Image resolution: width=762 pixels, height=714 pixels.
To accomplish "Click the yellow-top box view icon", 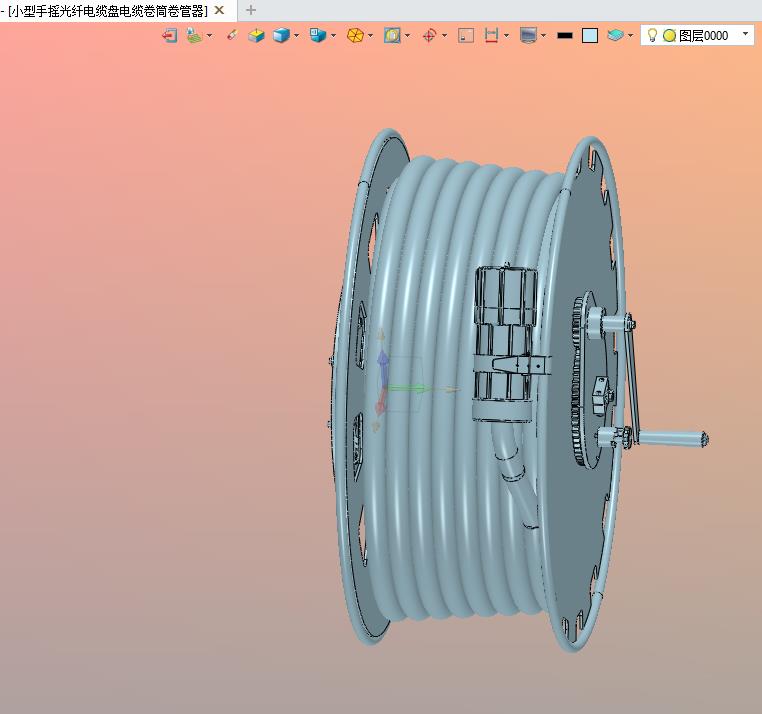I will (256, 35).
